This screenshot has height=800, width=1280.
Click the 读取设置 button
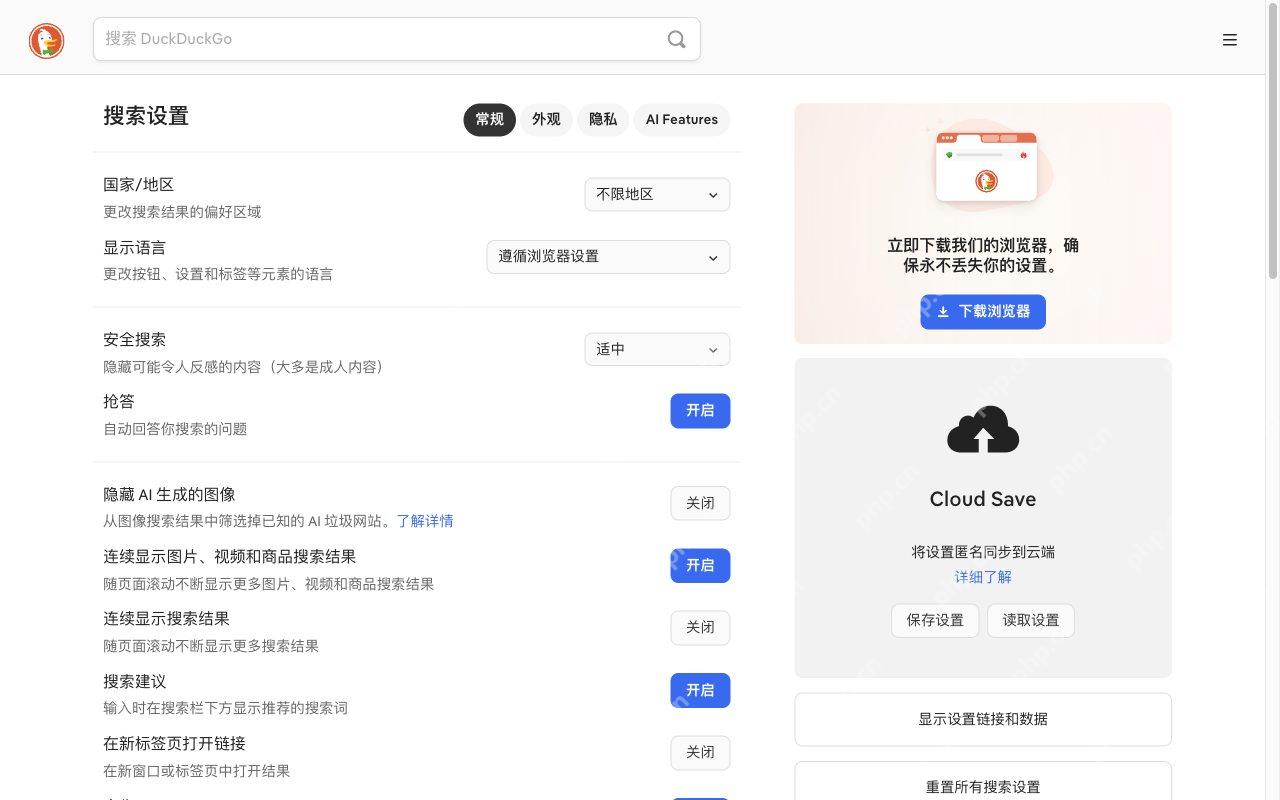point(1031,620)
